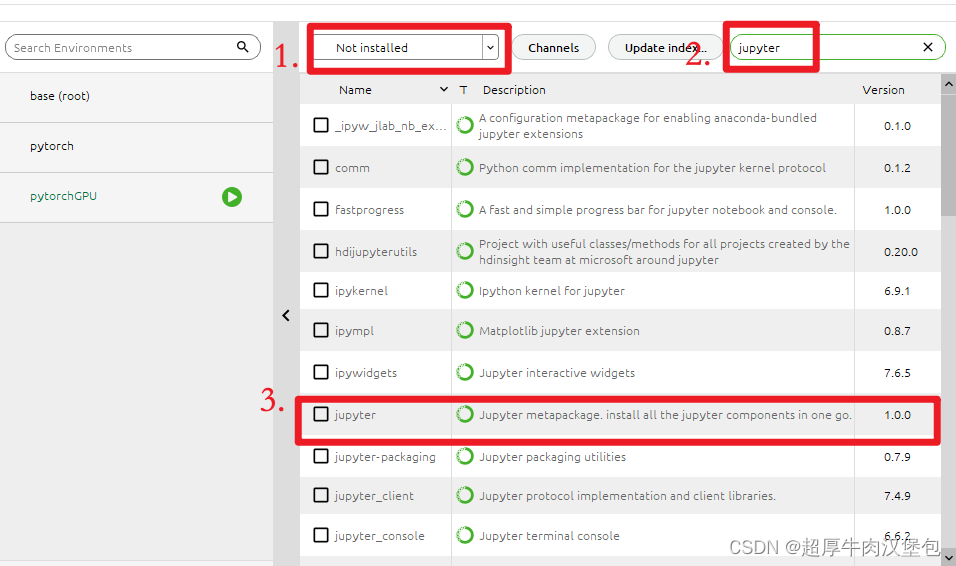Check the comm package checkbox
This screenshot has height=566, width=956.
321,167
